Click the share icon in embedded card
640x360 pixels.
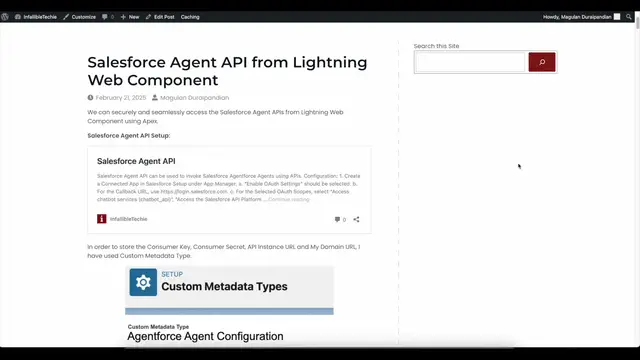tap(356, 220)
